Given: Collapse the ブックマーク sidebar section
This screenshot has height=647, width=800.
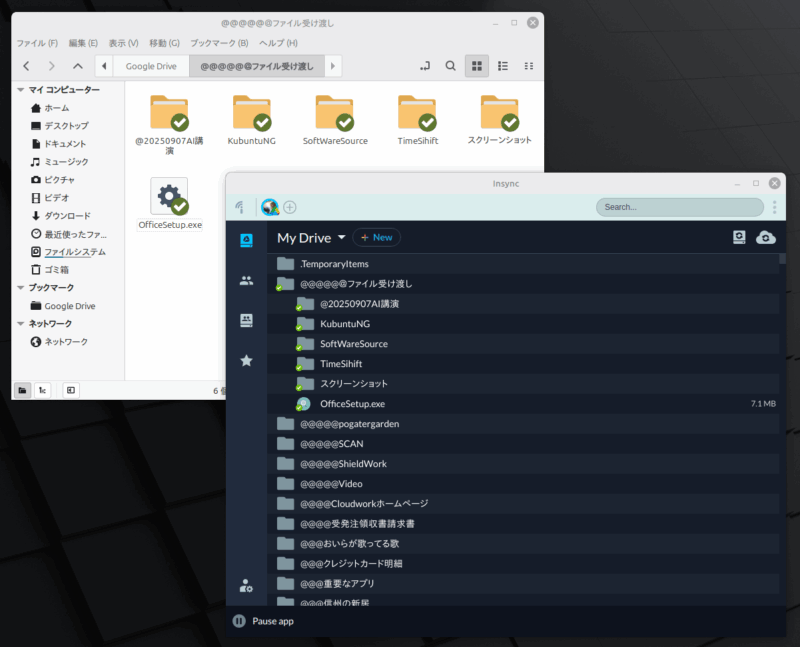Looking at the screenshot, I should 22,288.
